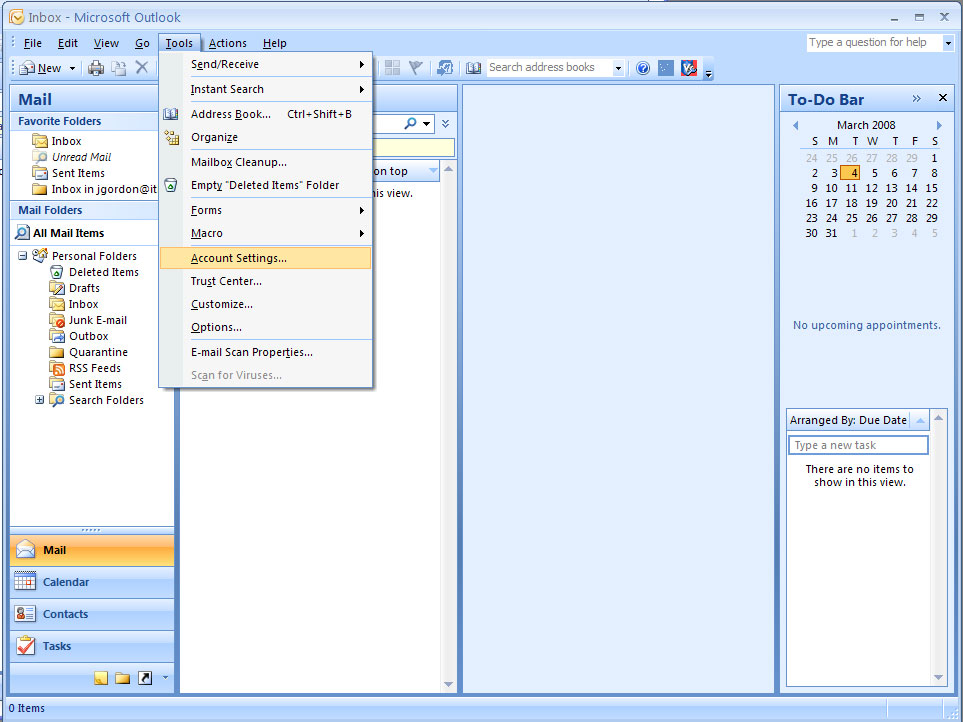963x722 pixels.
Task: Choose Customize in the Tools menu
Action: click(x=265, y=305)
